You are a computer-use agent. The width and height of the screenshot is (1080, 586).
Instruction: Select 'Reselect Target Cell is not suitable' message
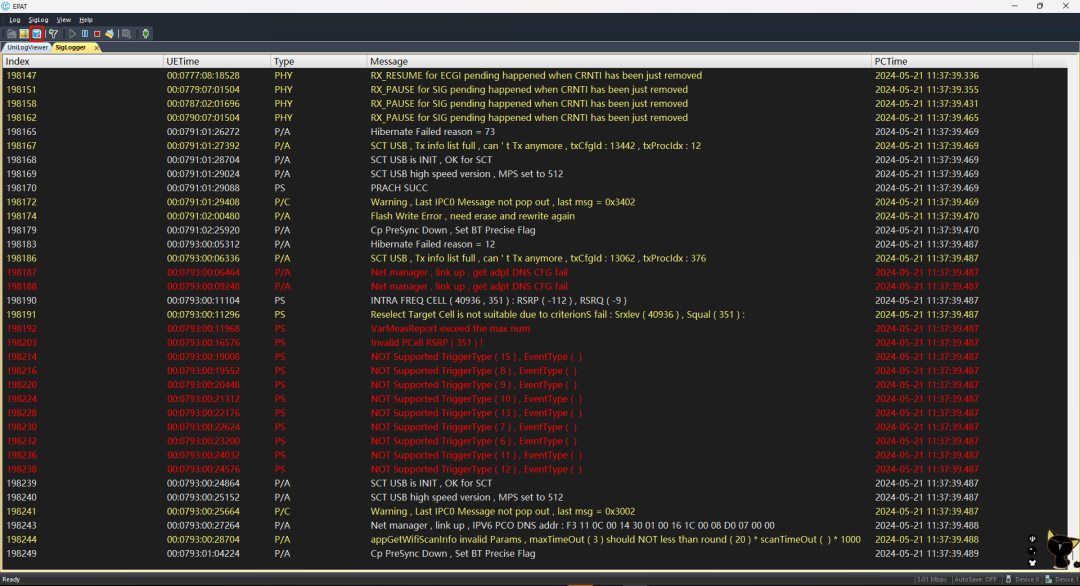(x=557, y=315)
